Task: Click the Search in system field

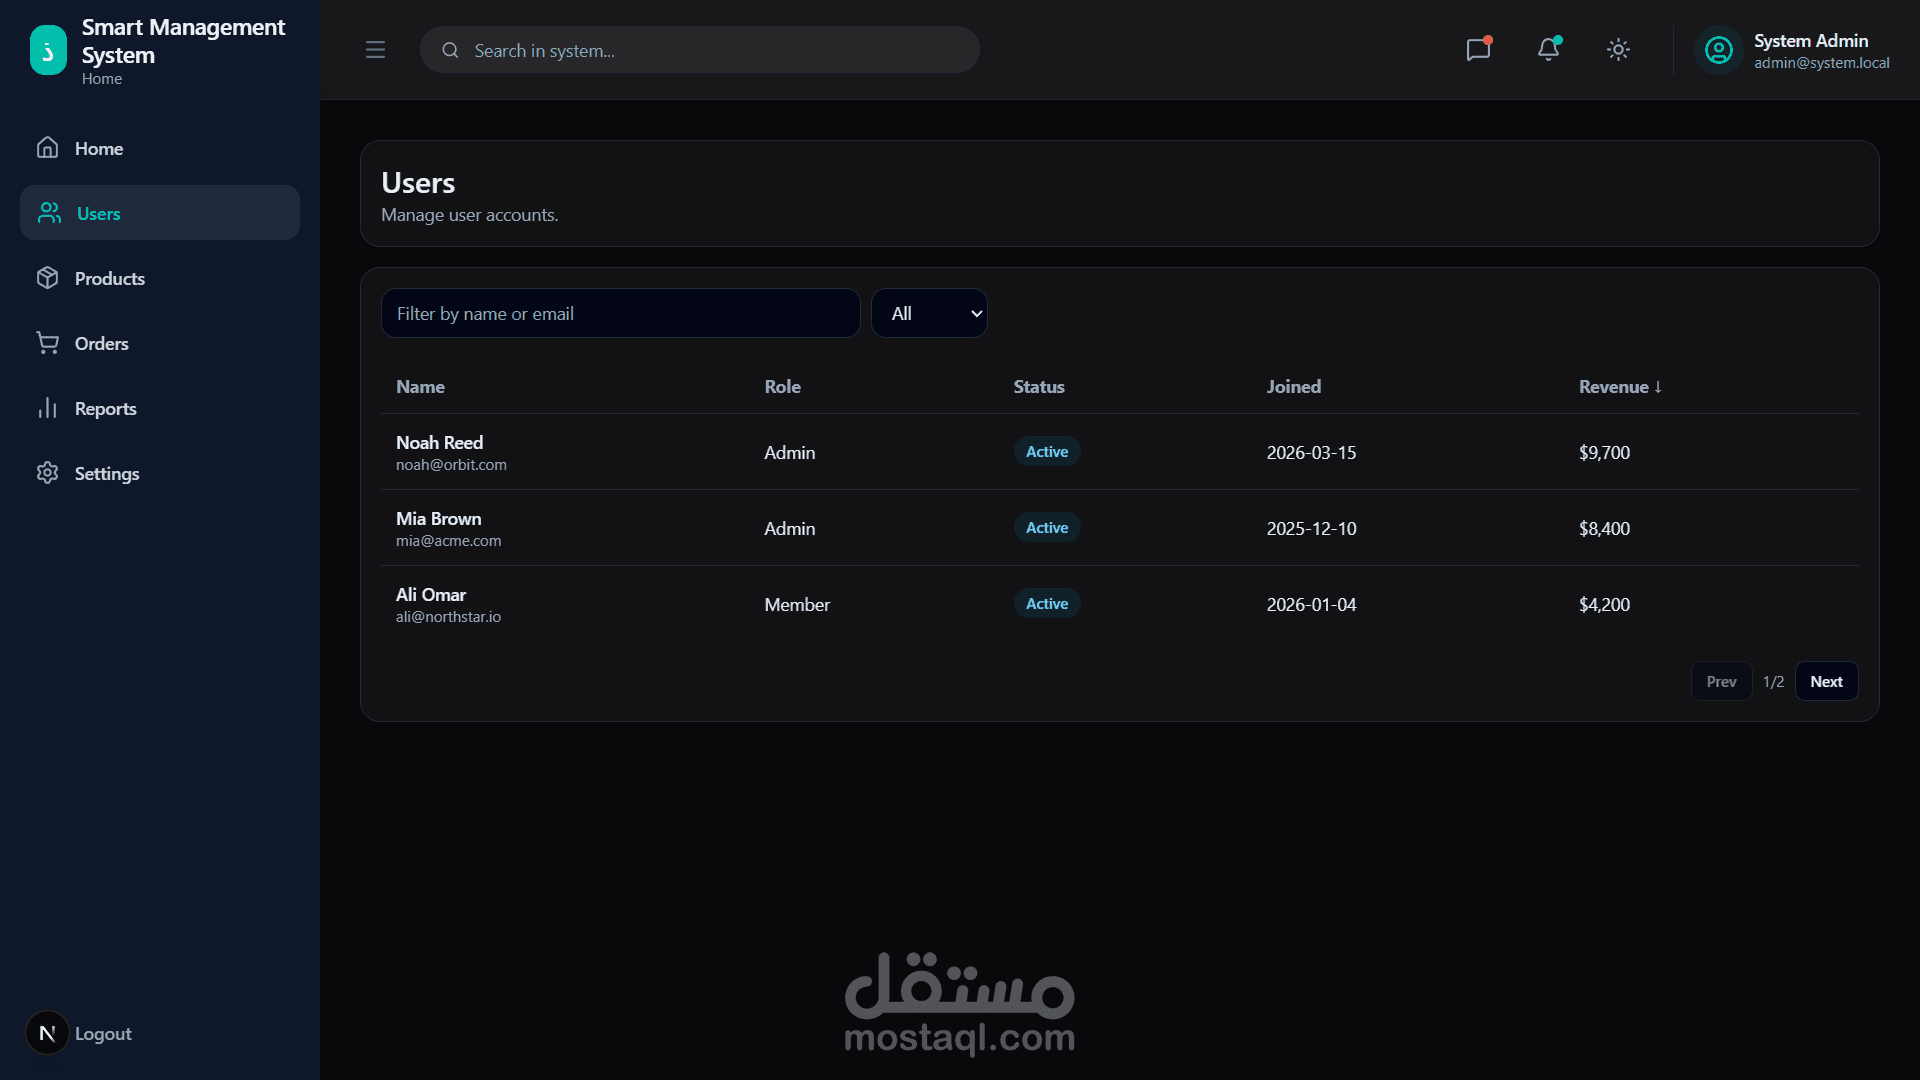Action: (x=700, y=50)
